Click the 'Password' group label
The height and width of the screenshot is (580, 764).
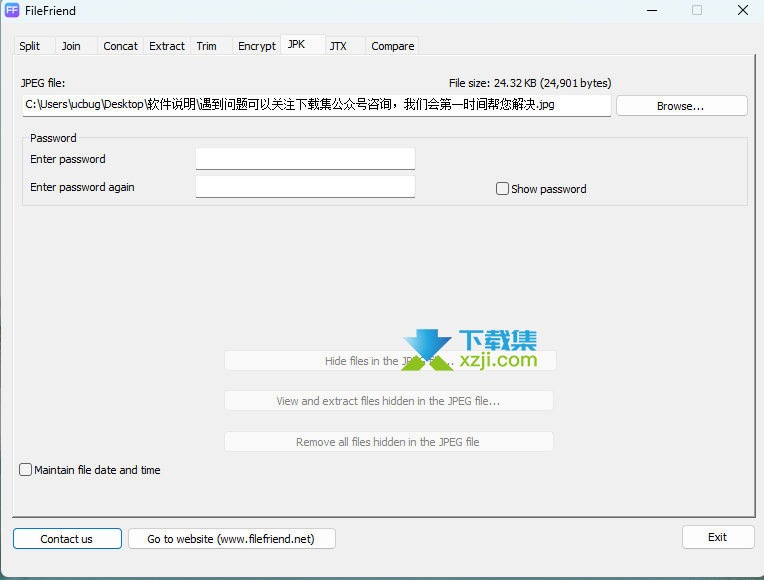click(x=53, y=138)
